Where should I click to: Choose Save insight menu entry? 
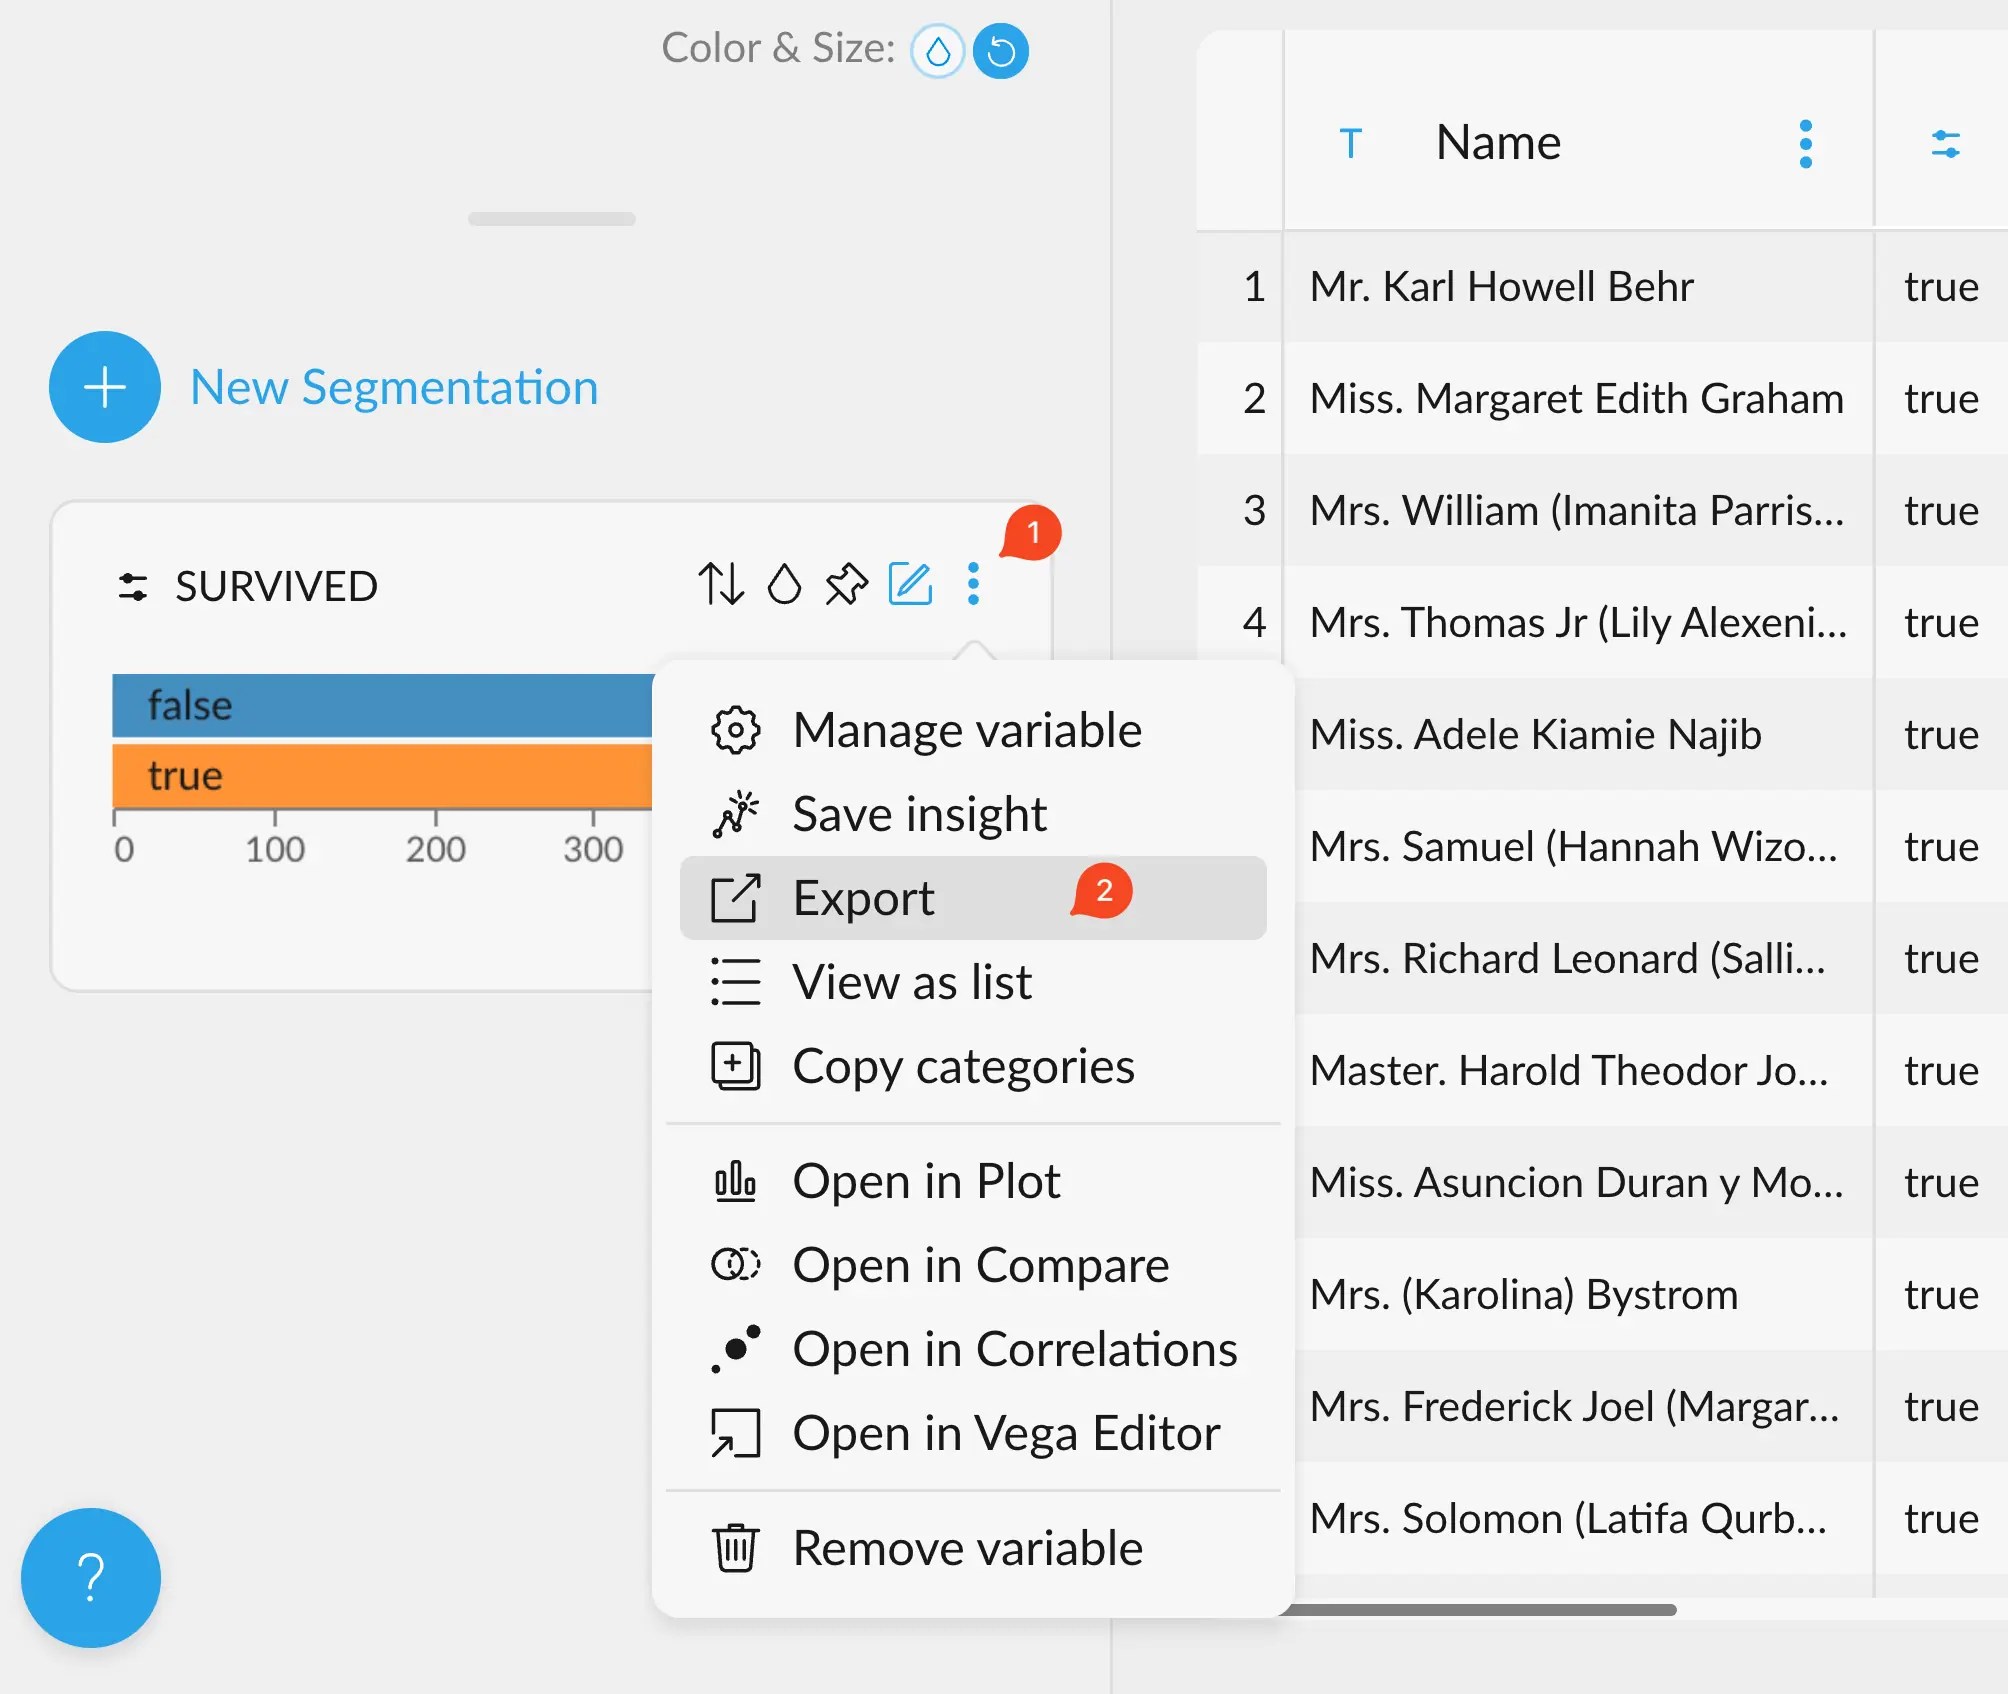pos(918,814)
